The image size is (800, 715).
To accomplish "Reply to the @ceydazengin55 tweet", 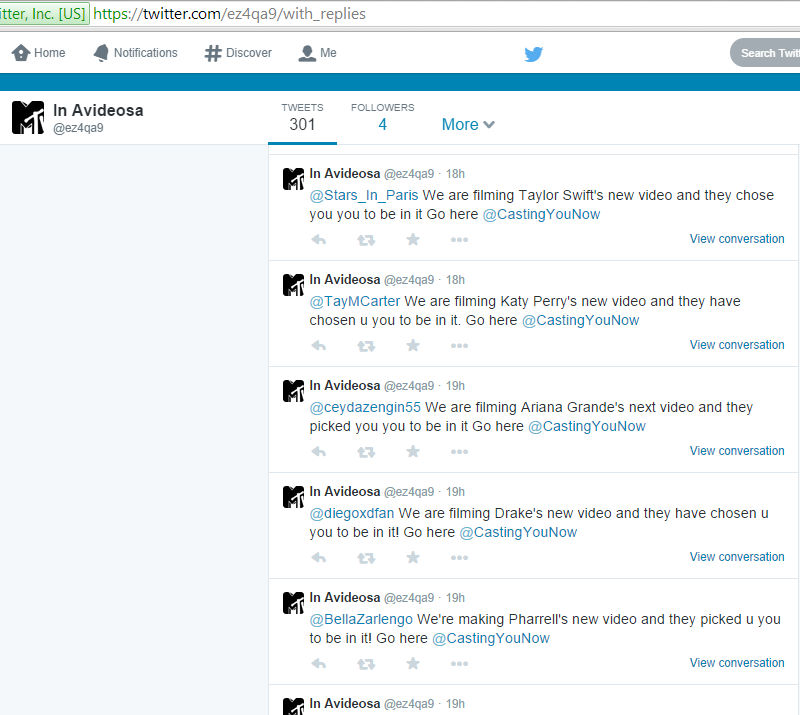I will click(319, 452).
